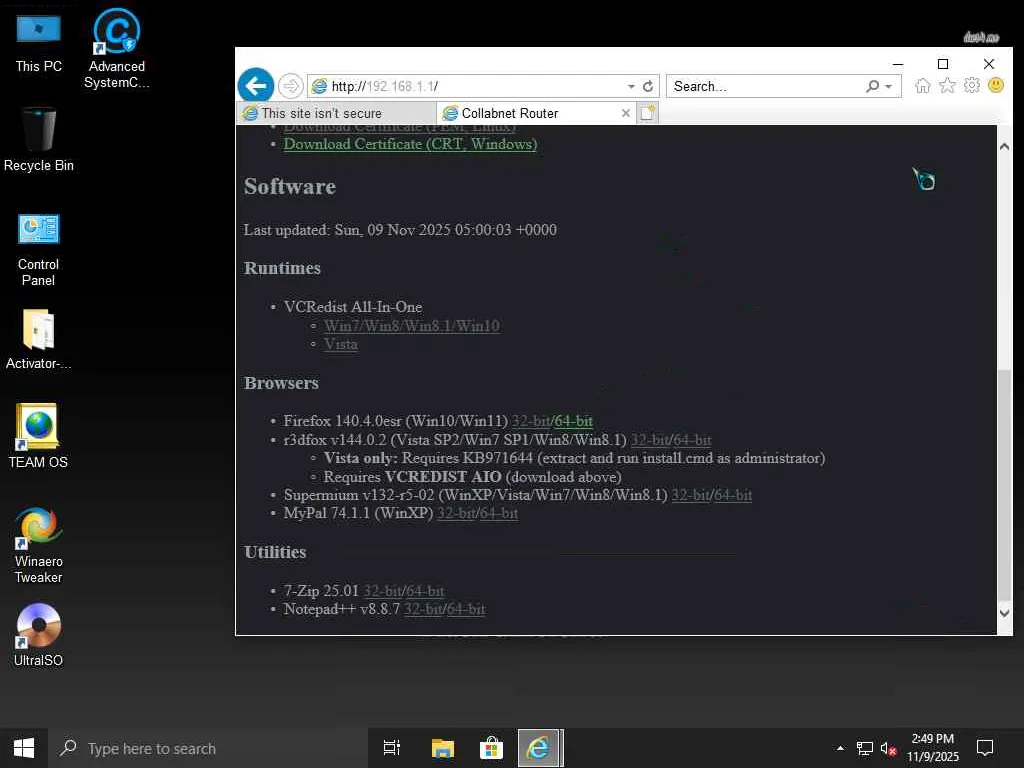The width and height of the screenshot is (1024, 768).
Task: Open the VCRedist Vista link
Action: 340,344
